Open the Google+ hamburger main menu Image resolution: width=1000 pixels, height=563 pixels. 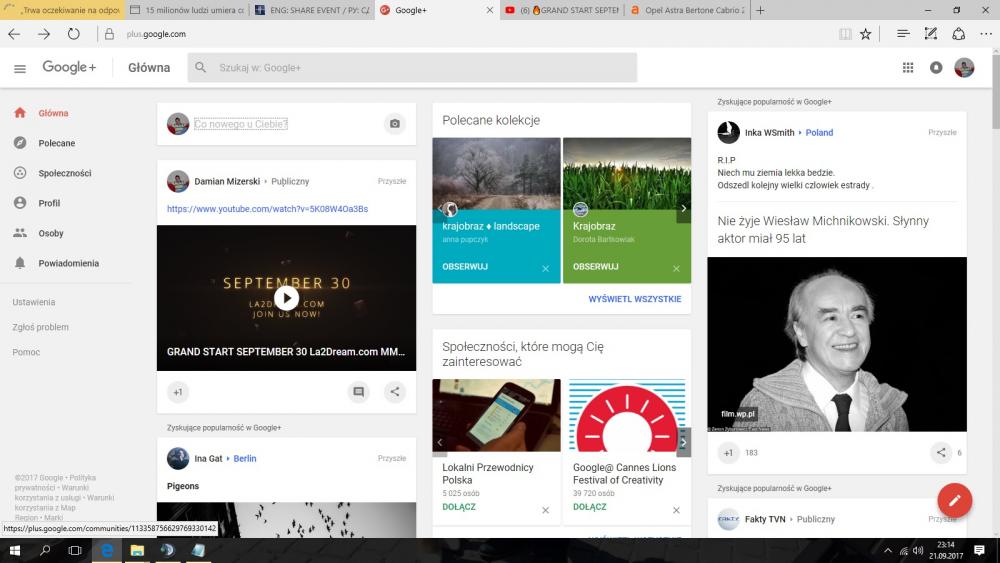pyautogui.click(x=20, y=68)
